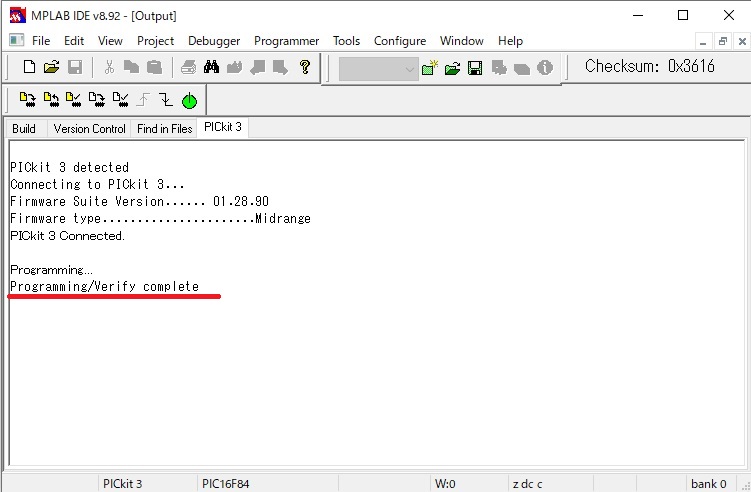Click the Find Next icon beside binoculars
The image size is (751, 492).
(234, 67)
